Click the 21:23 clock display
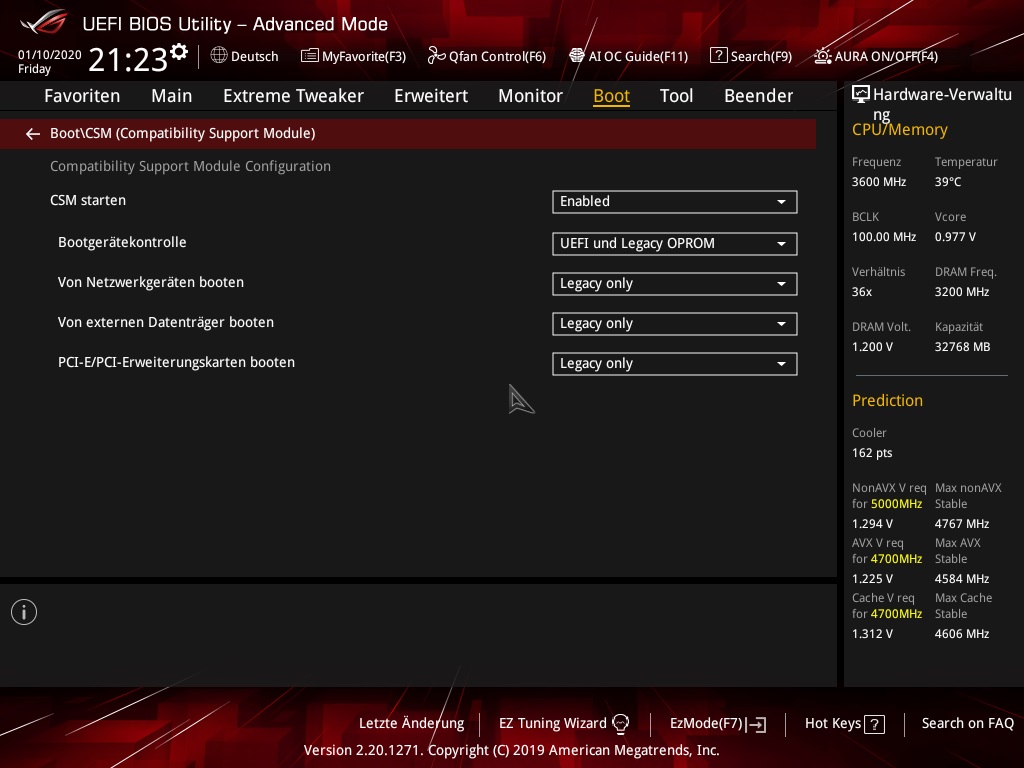Screen dimensions: 1024x768 tap(128, 60)
